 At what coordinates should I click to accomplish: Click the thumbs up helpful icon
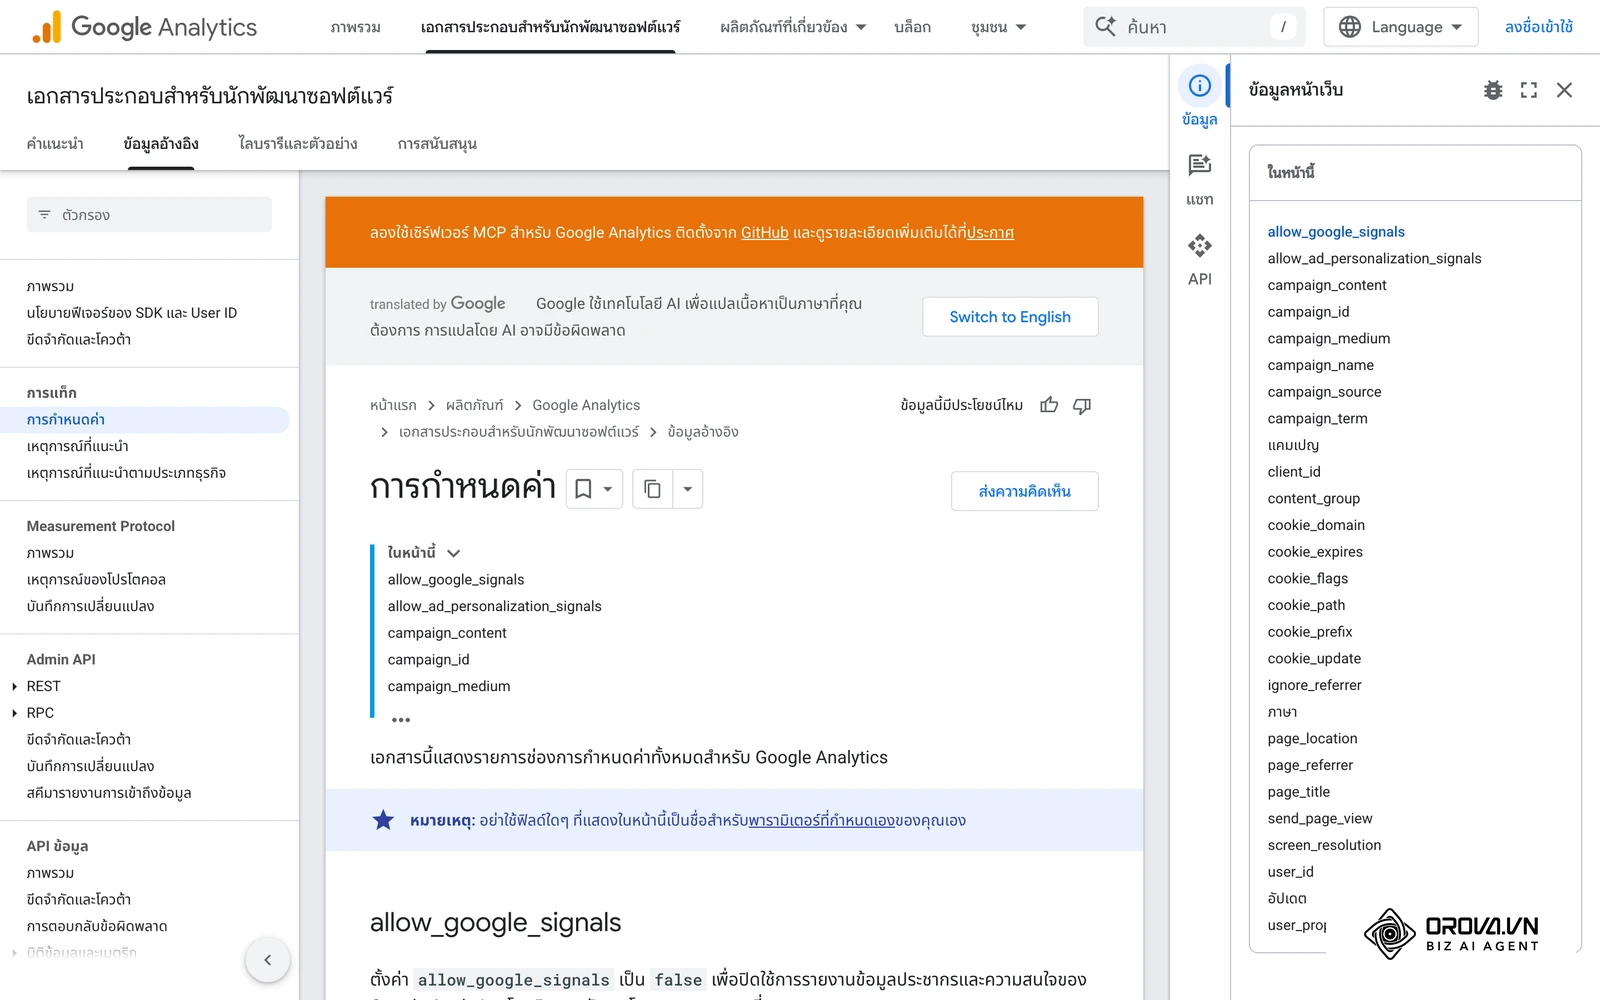(1049, 405)
